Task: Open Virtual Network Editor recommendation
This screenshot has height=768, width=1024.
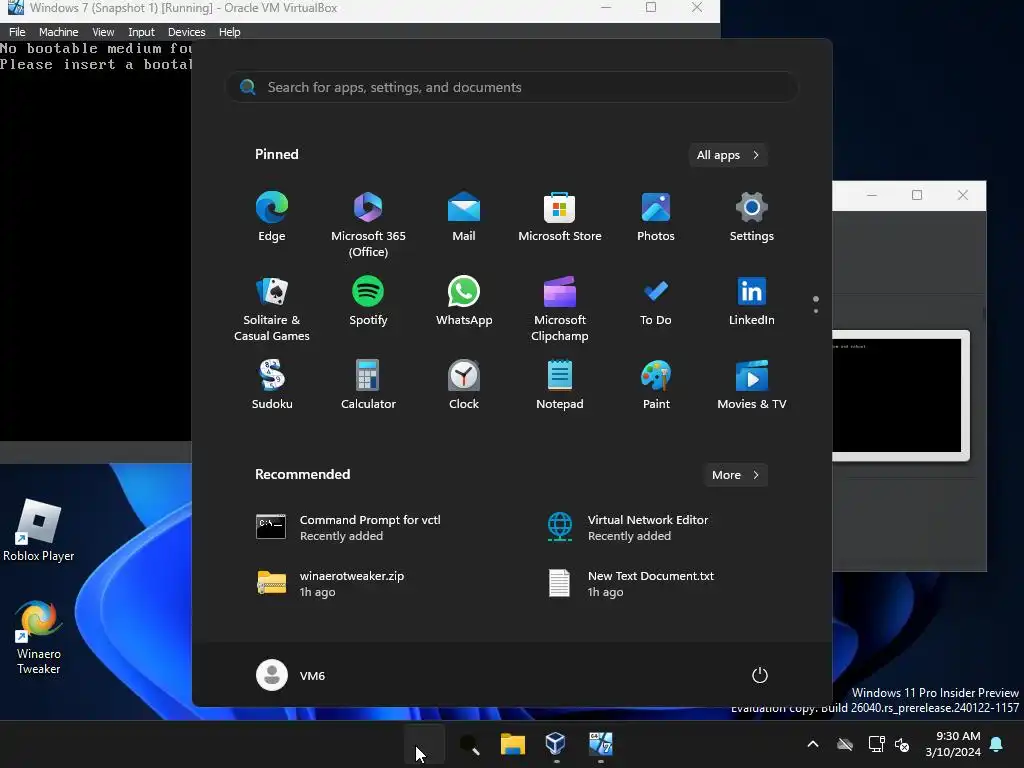Action: click(x=628, y=528)
